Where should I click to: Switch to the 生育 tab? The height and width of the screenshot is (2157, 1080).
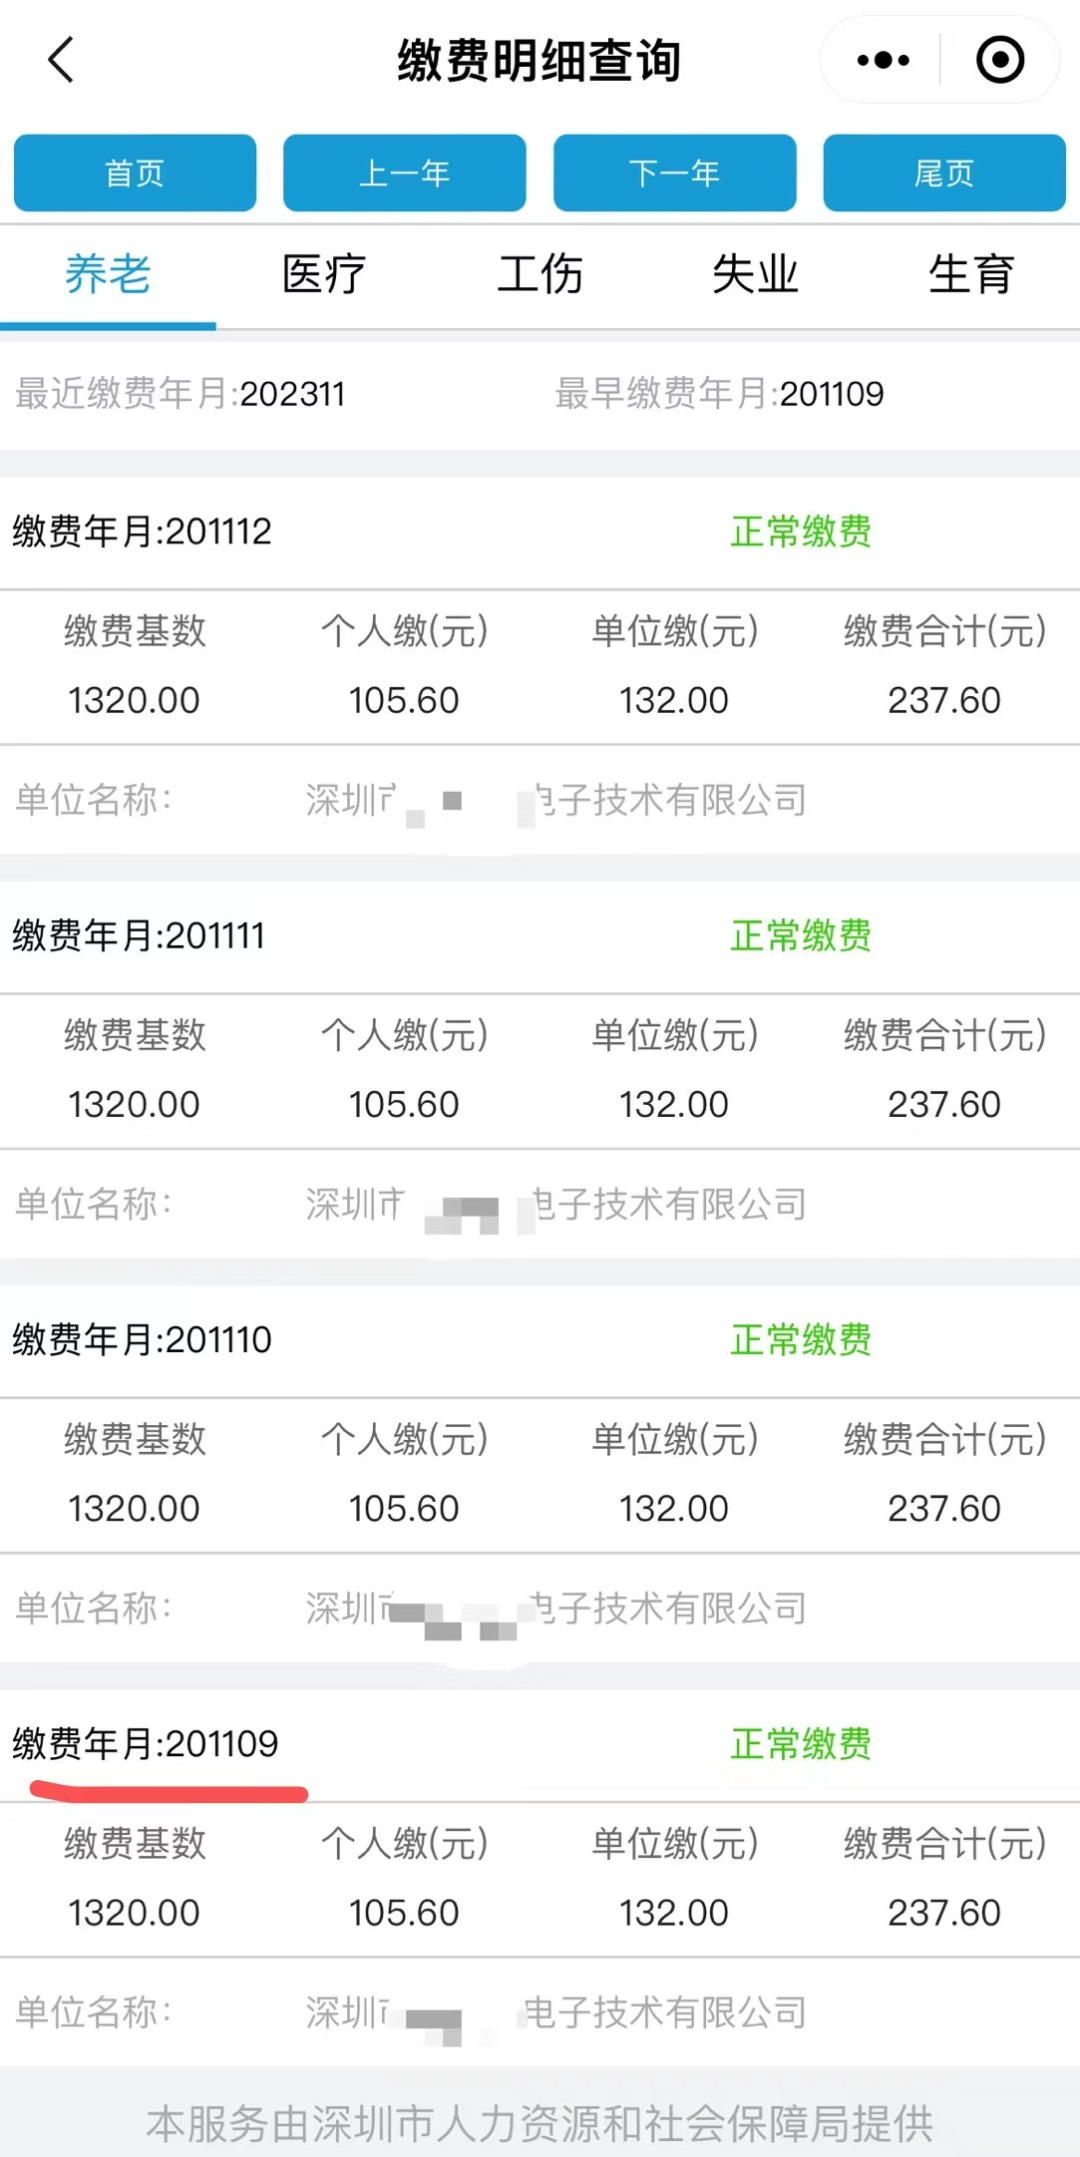(972, 274)
